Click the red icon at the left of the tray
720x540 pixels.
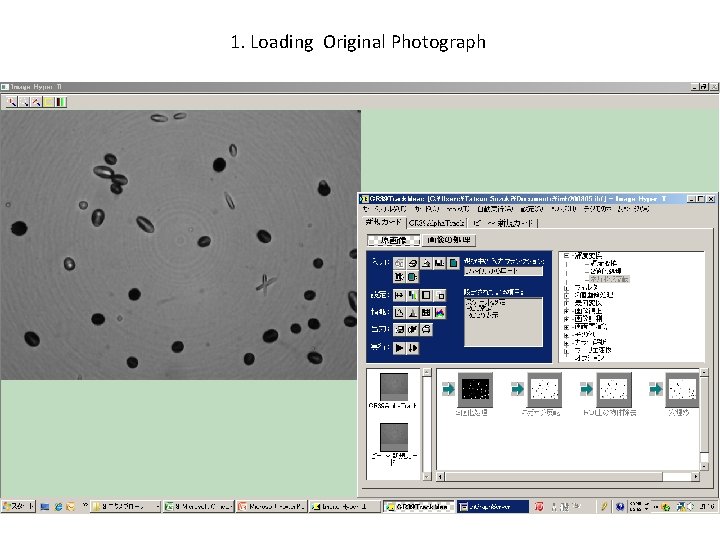tap(539, 506)
